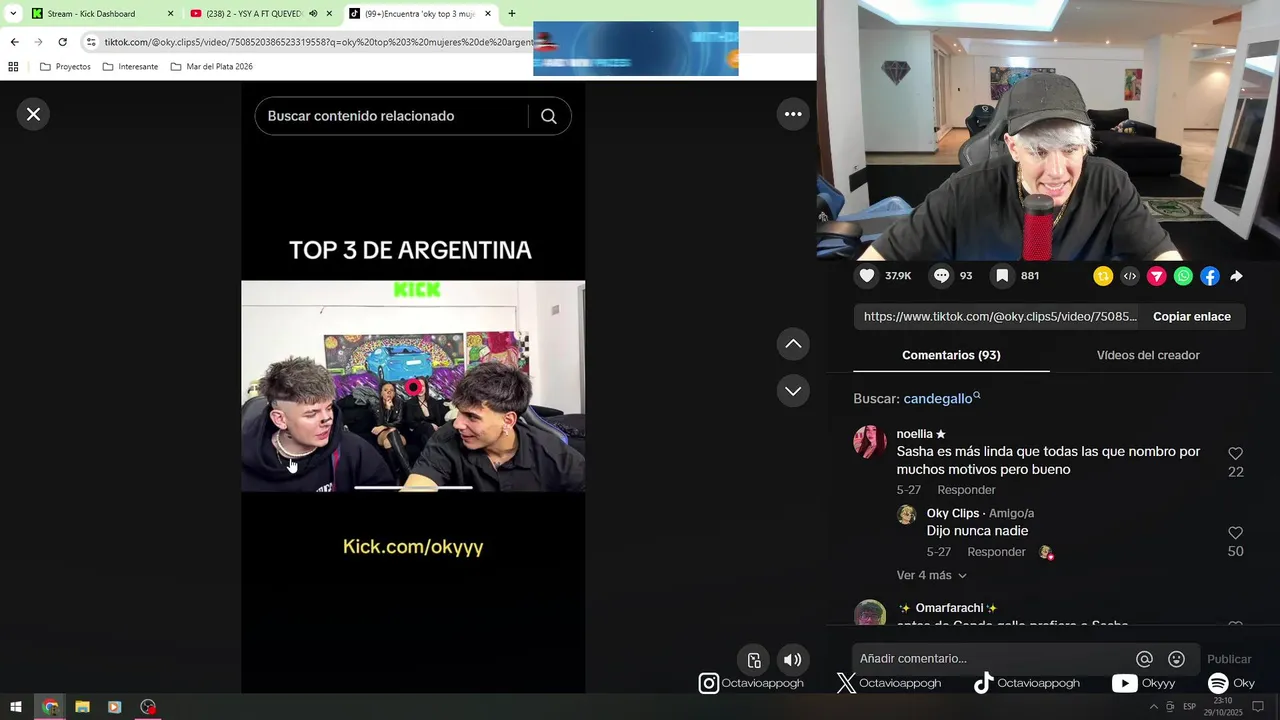Click the embed code icon
This screenshot has height=720, width=1280.
[1130, 276]
